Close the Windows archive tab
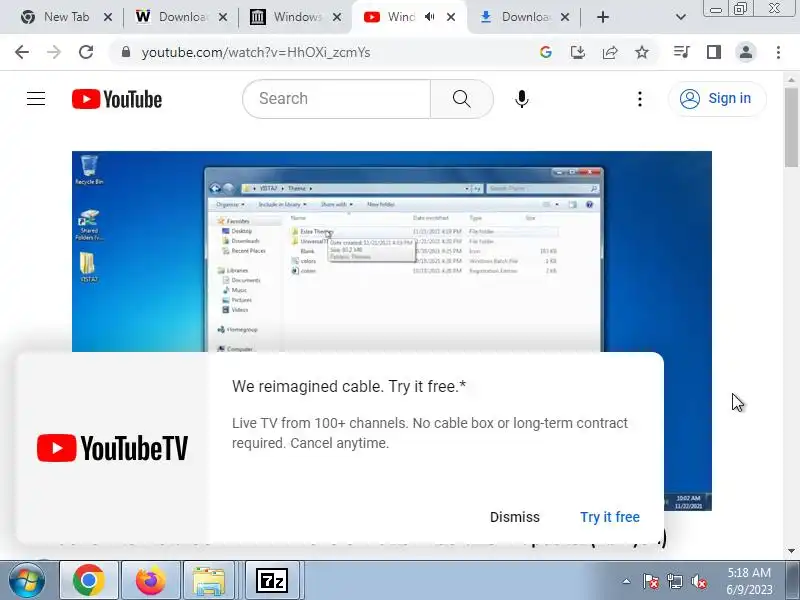 (x=337, y=17)
